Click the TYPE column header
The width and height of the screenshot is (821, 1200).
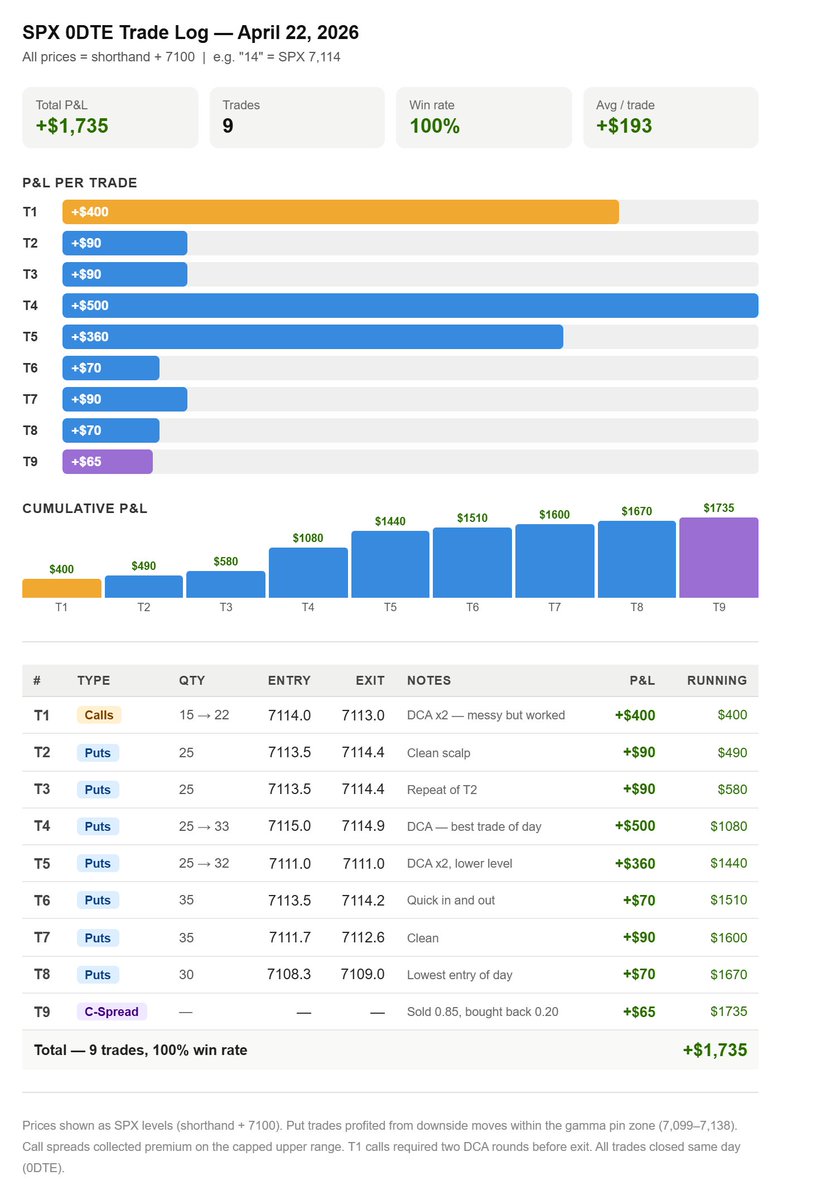pyautogui.click(x=94, y=680)
